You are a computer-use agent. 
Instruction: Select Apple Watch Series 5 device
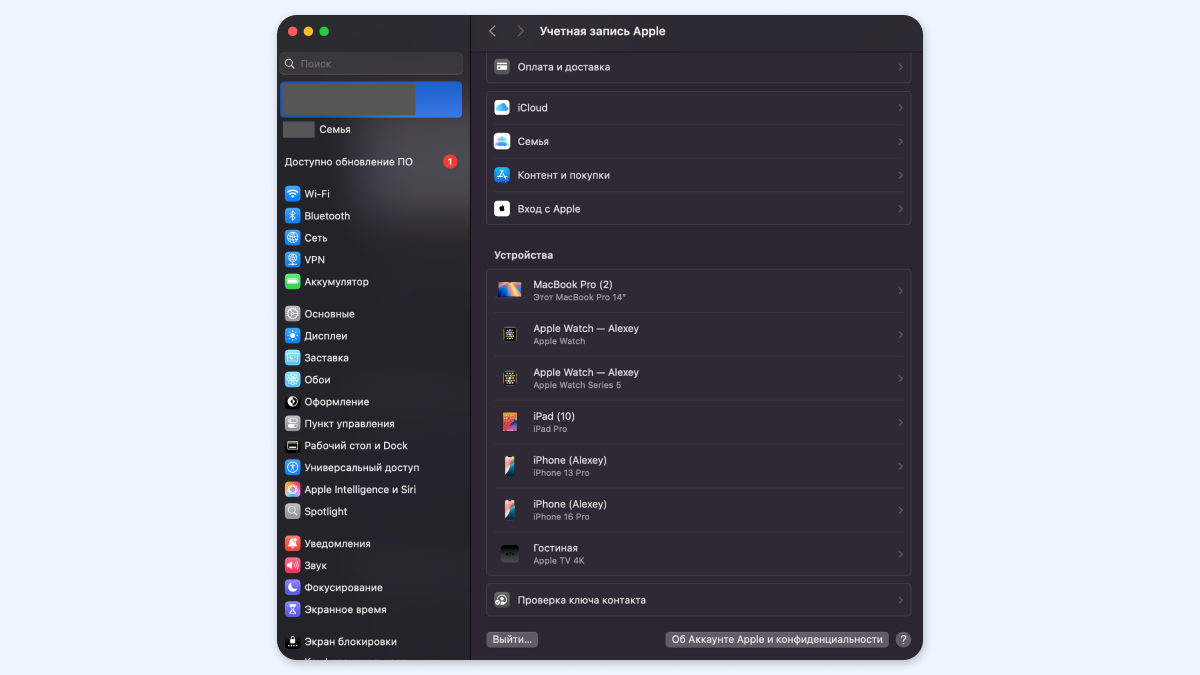coord(698,378)
